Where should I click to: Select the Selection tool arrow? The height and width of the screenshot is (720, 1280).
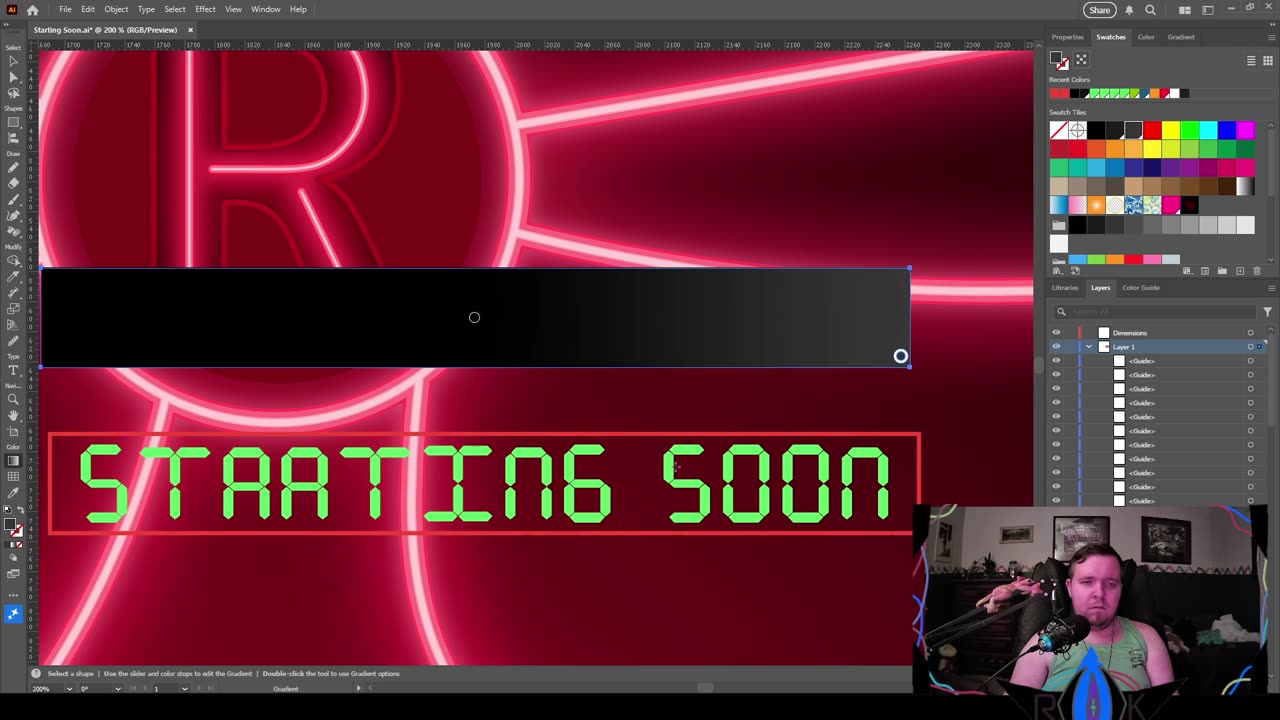click(x=13, y=62)
